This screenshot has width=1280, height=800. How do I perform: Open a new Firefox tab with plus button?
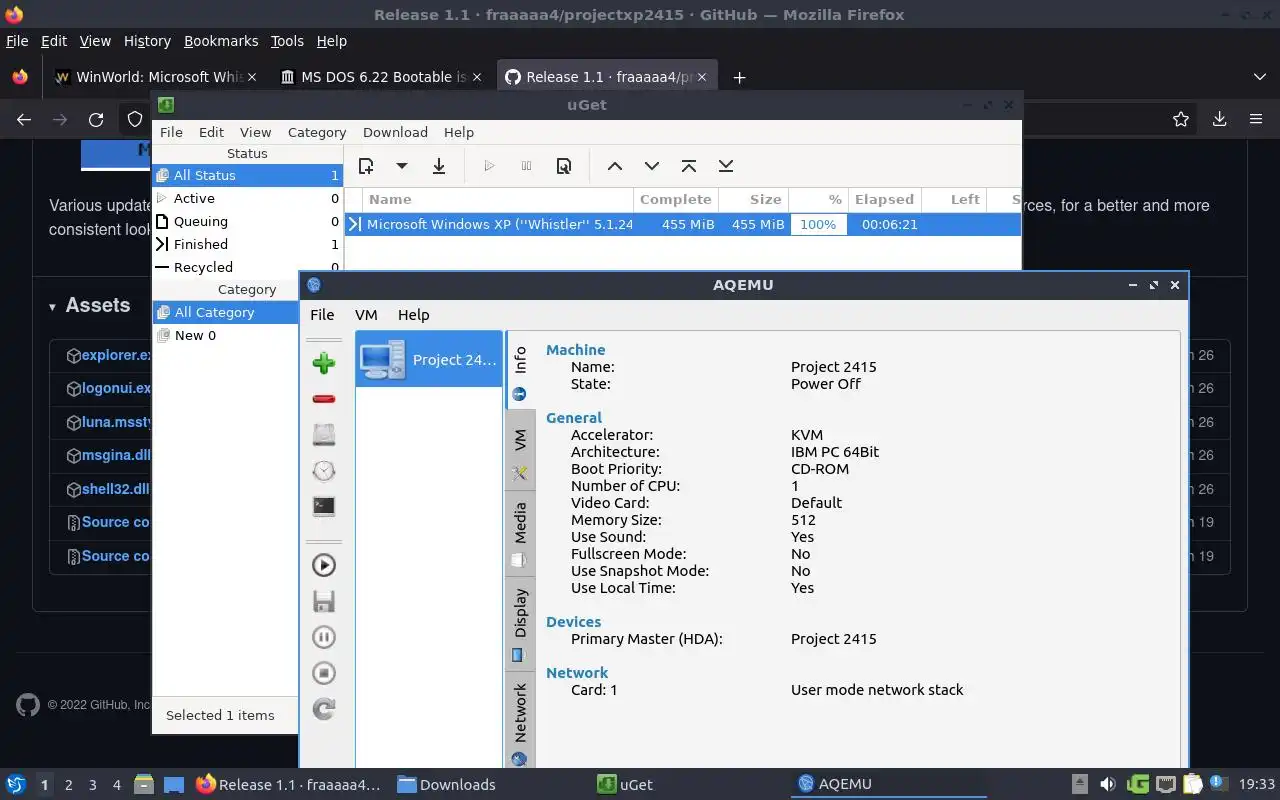point(739,77)
